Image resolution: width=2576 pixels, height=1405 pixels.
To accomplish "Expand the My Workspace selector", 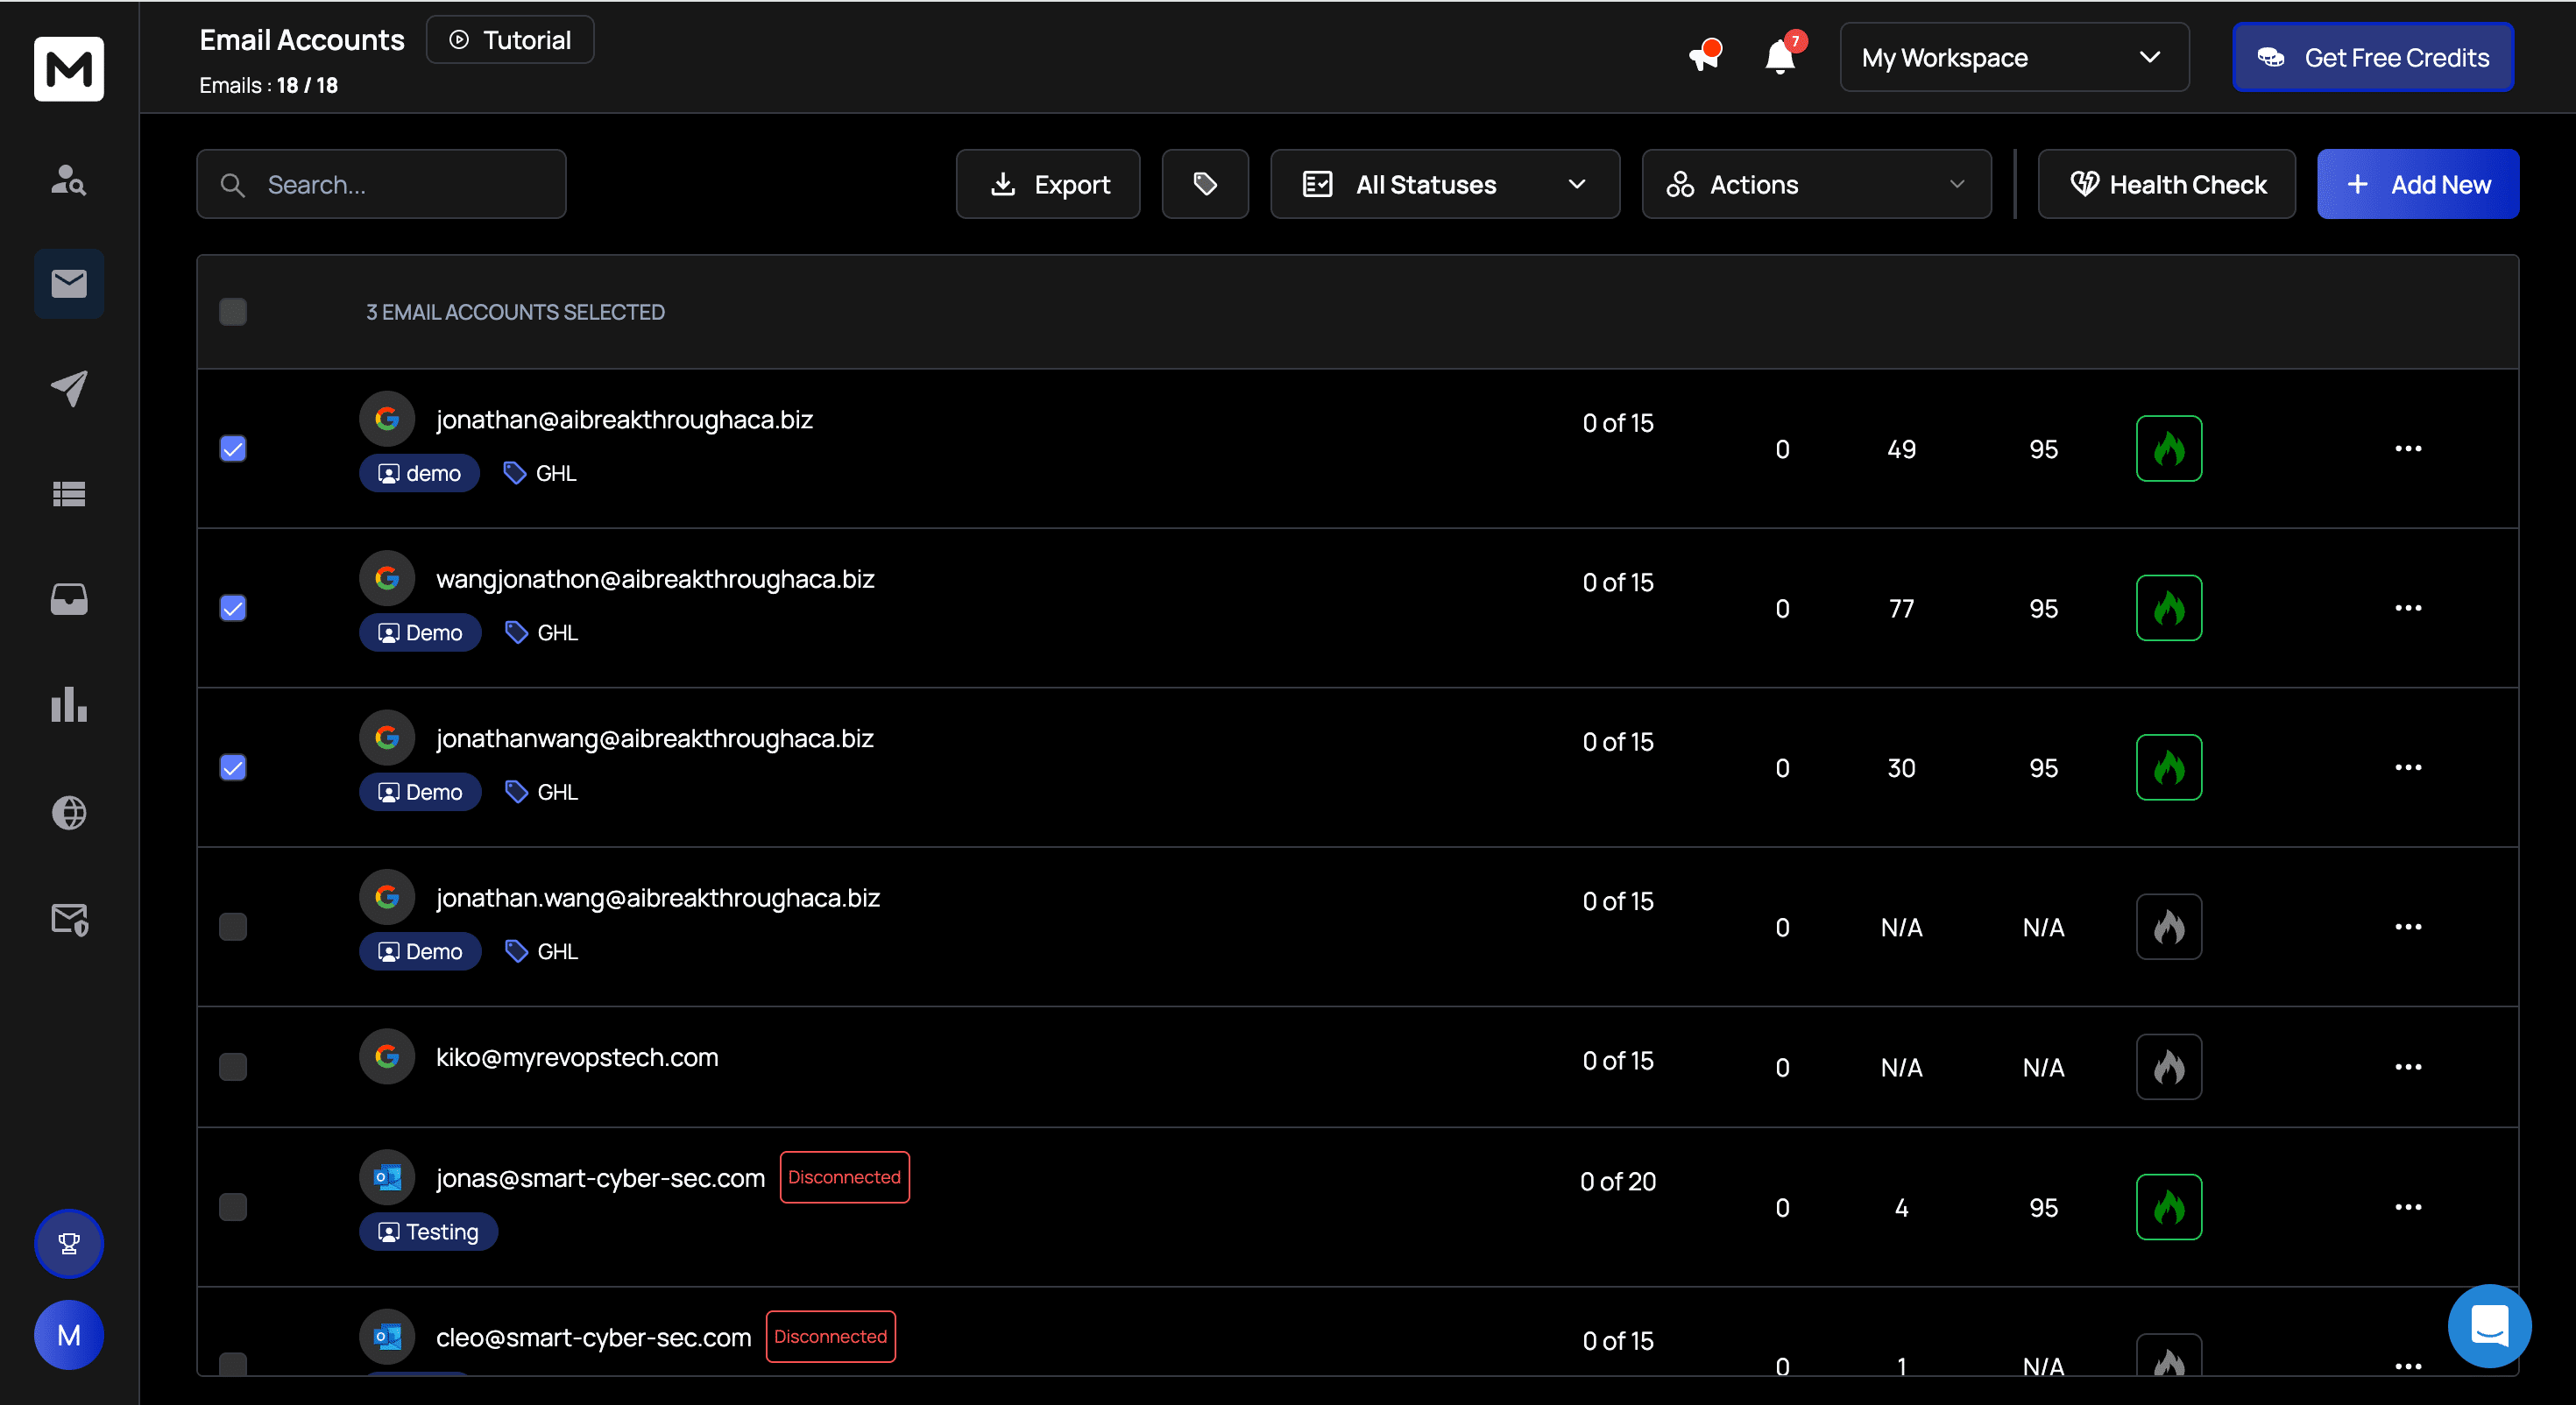I will pyautogui.click(x=2013, y=57).
